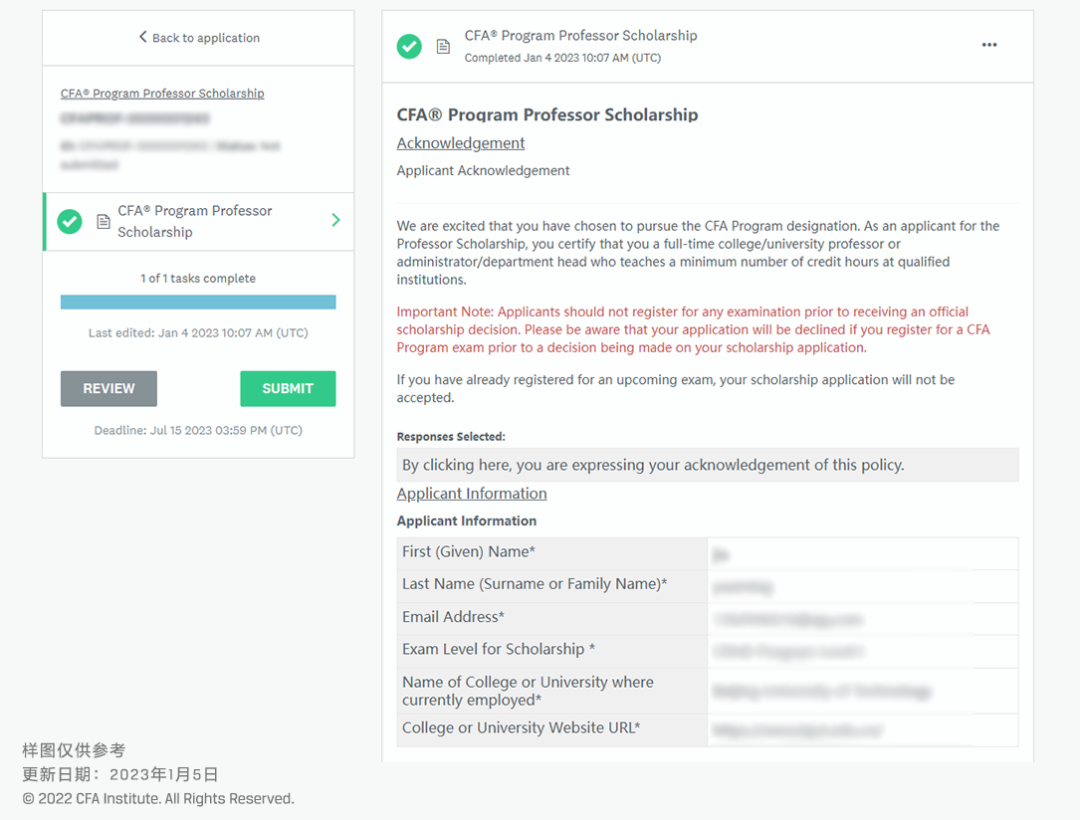Select the acknowledgement policy response row
The width and height of the screenshot is (1080, 820).
pos(707,465)
